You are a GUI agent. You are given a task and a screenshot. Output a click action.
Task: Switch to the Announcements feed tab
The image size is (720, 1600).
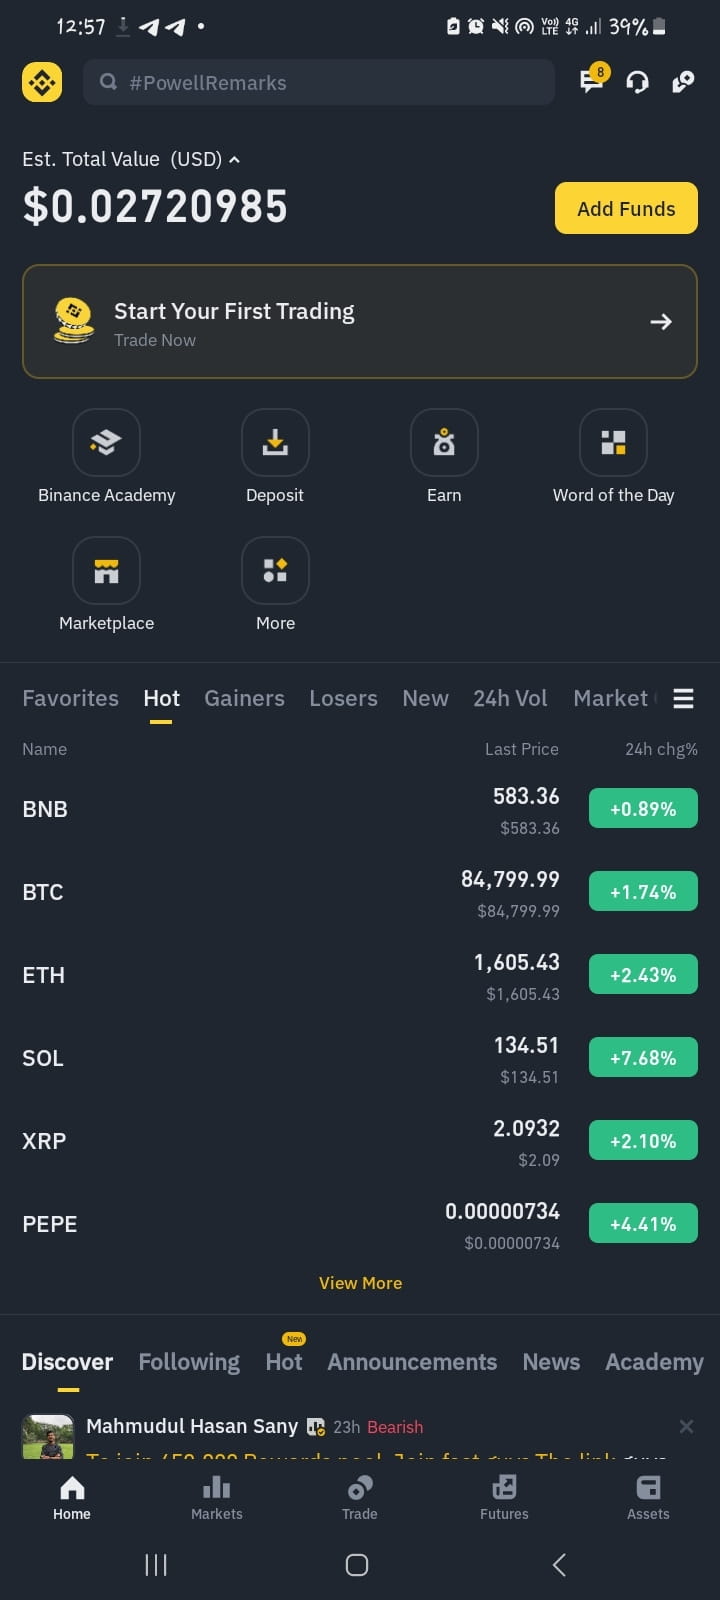coord(412,1362)
